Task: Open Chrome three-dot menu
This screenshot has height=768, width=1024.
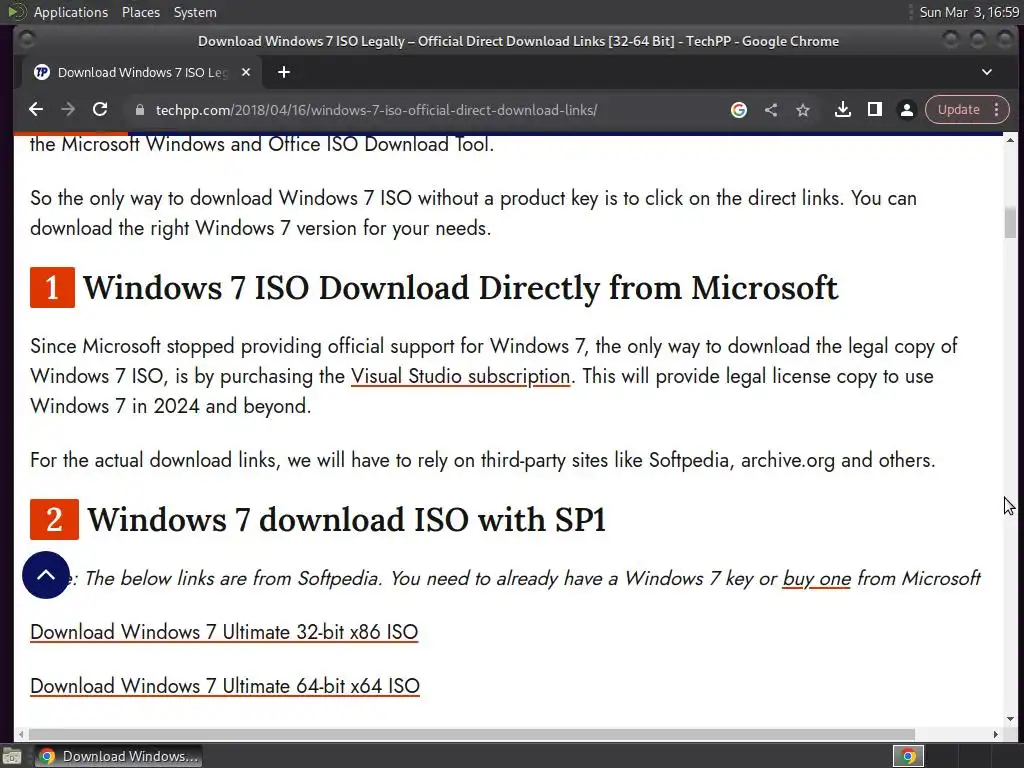Action: 997,110
